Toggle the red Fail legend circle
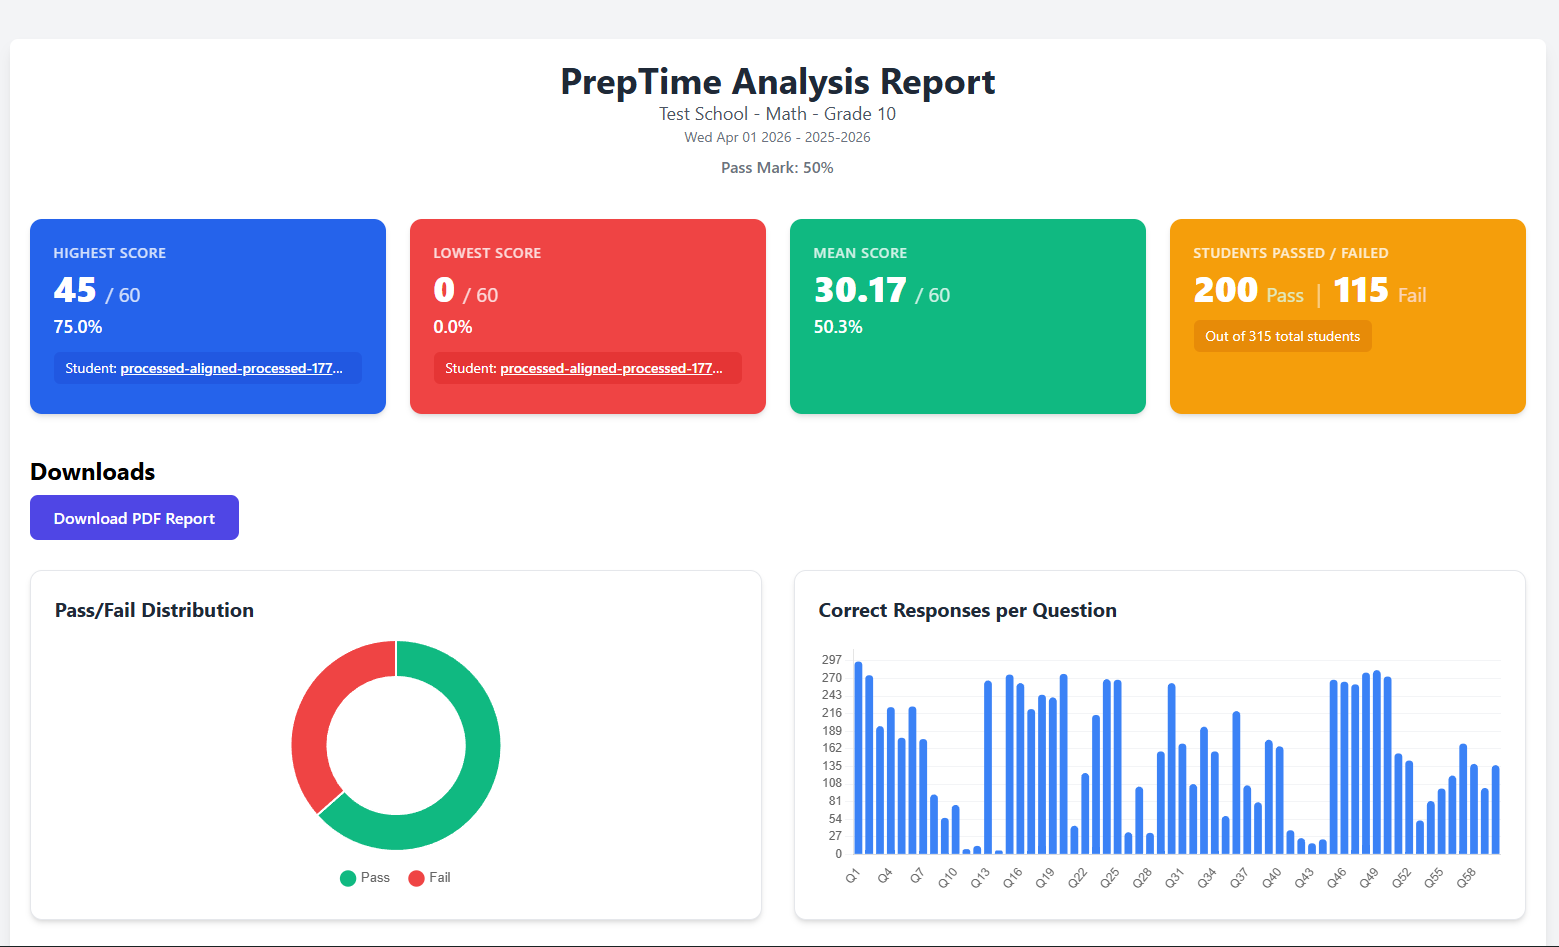The image size is (1559, 947). tap(416, 878)
